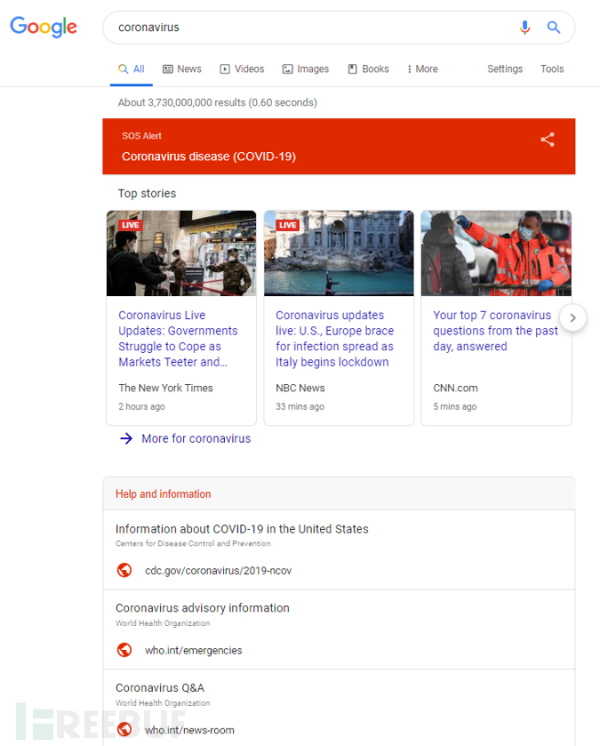Open the CNN top 7 coronavirus questions story
This screenshot has height=746, width=600.
[495, 330]
